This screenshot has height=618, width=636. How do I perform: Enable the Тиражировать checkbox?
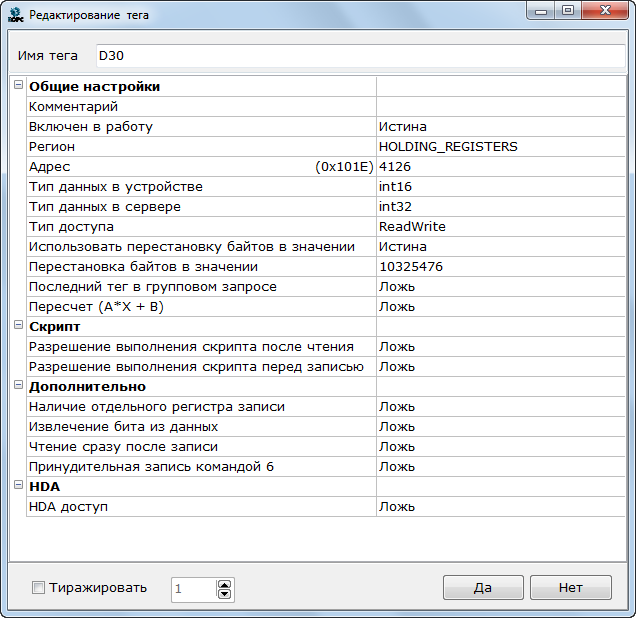pos(38,588)
